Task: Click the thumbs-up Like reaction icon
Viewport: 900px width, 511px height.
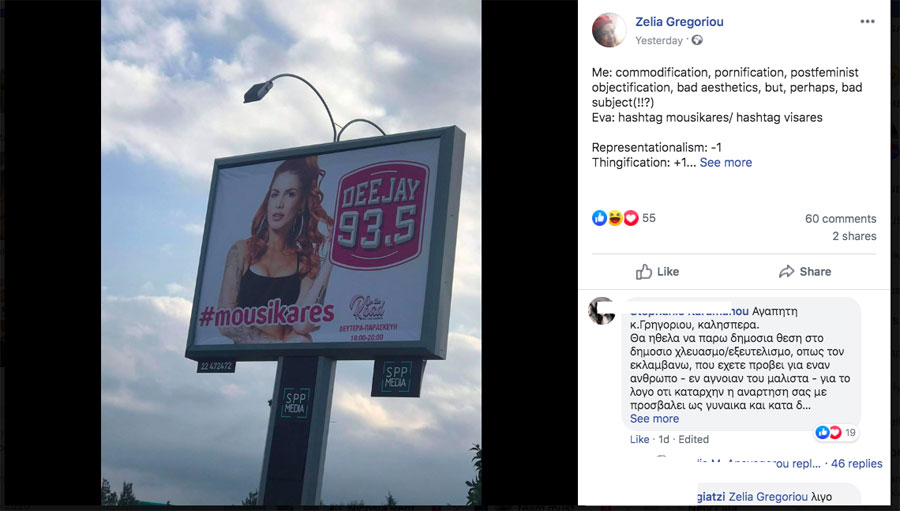Action: (x=599, y=218)
